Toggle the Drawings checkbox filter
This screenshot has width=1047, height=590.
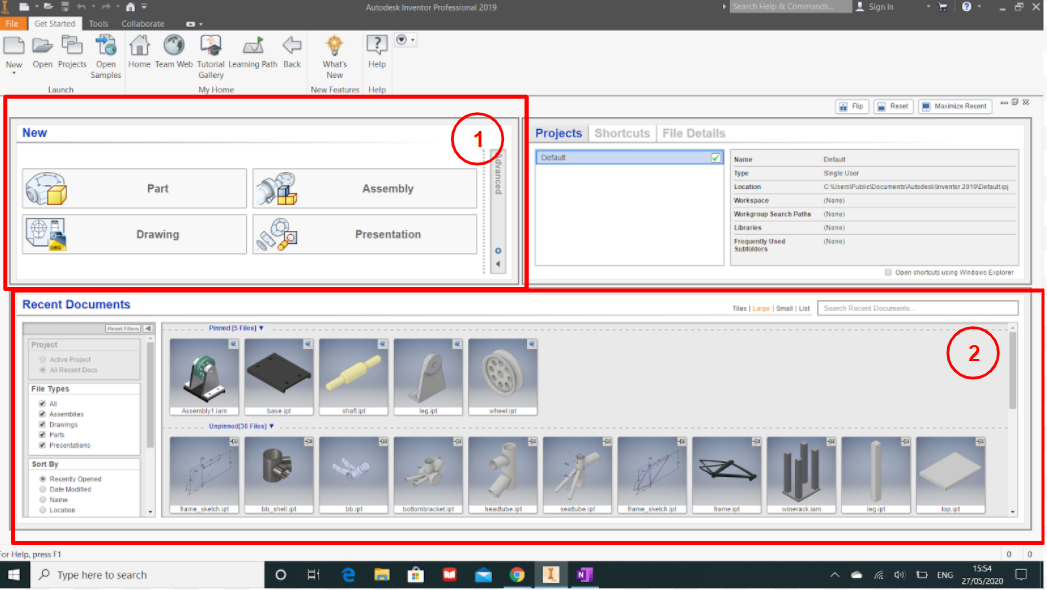(x=43, y=424)
